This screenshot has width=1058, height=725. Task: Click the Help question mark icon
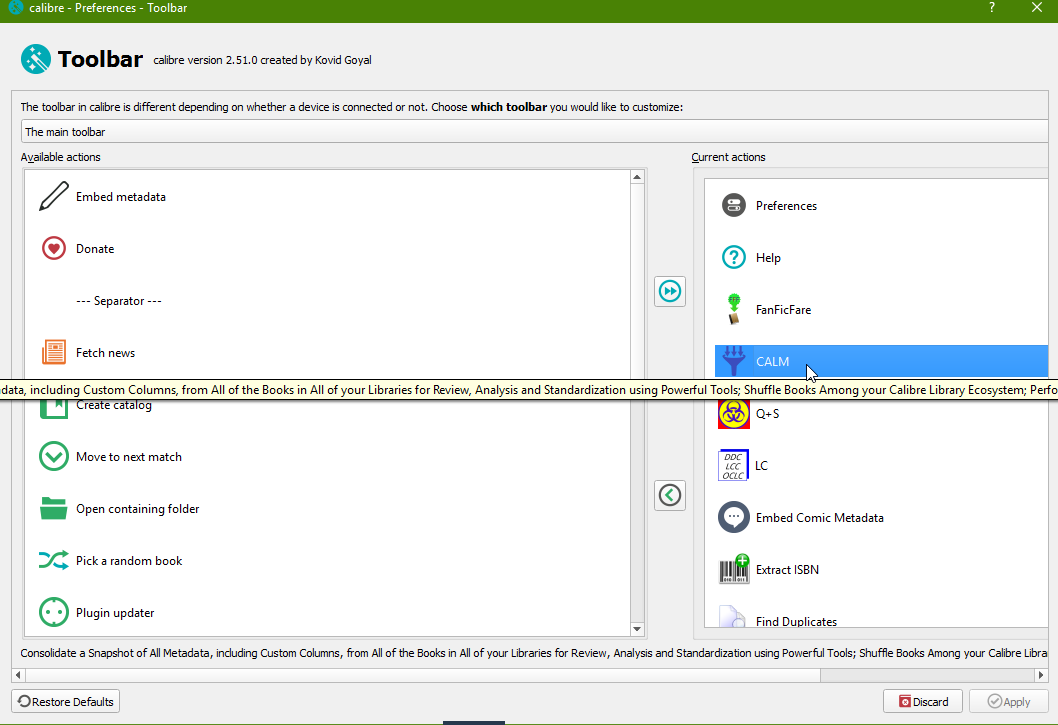coord(734,257)
